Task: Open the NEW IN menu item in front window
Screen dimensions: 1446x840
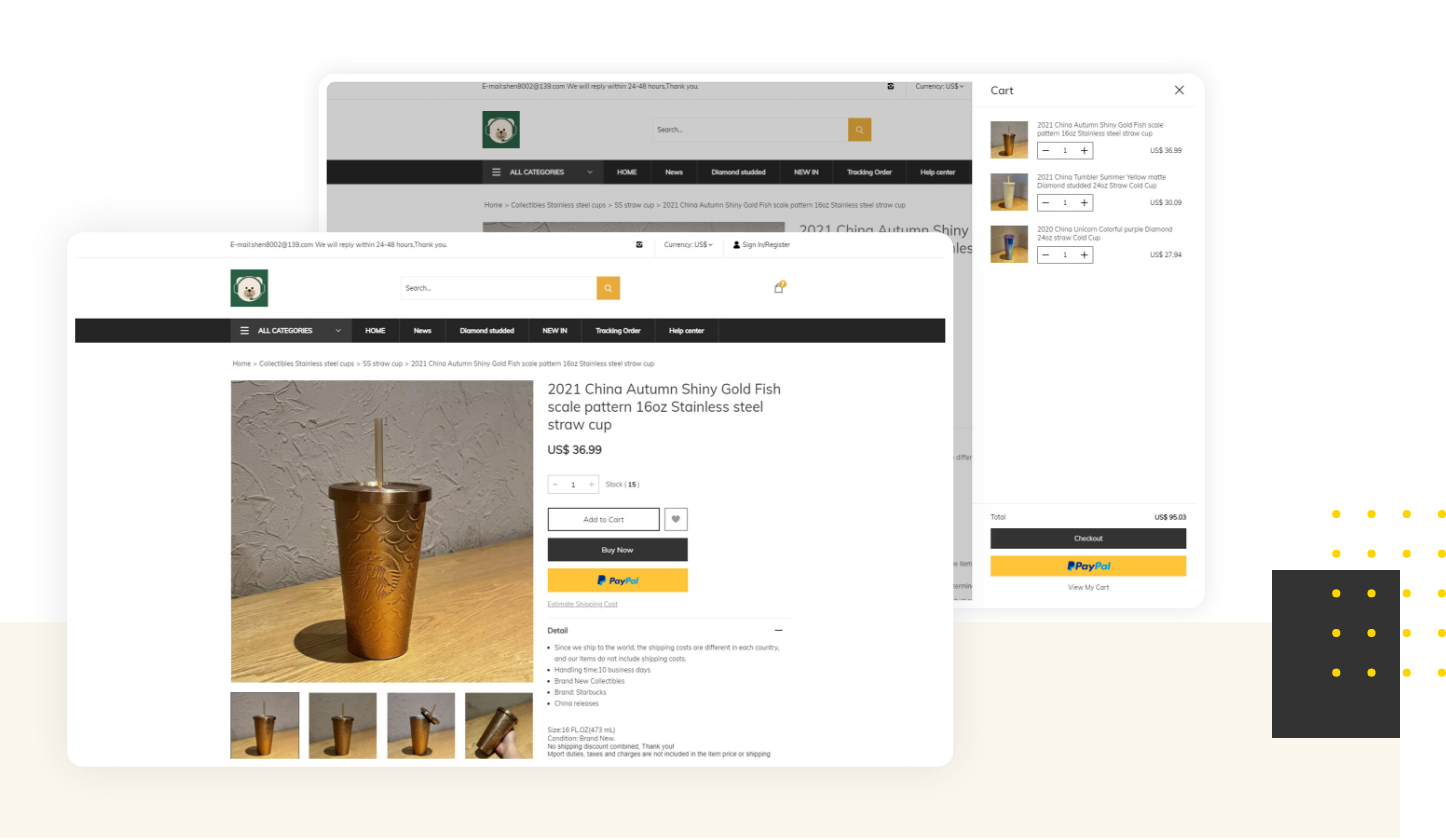Action: click(x=555, y=331)
